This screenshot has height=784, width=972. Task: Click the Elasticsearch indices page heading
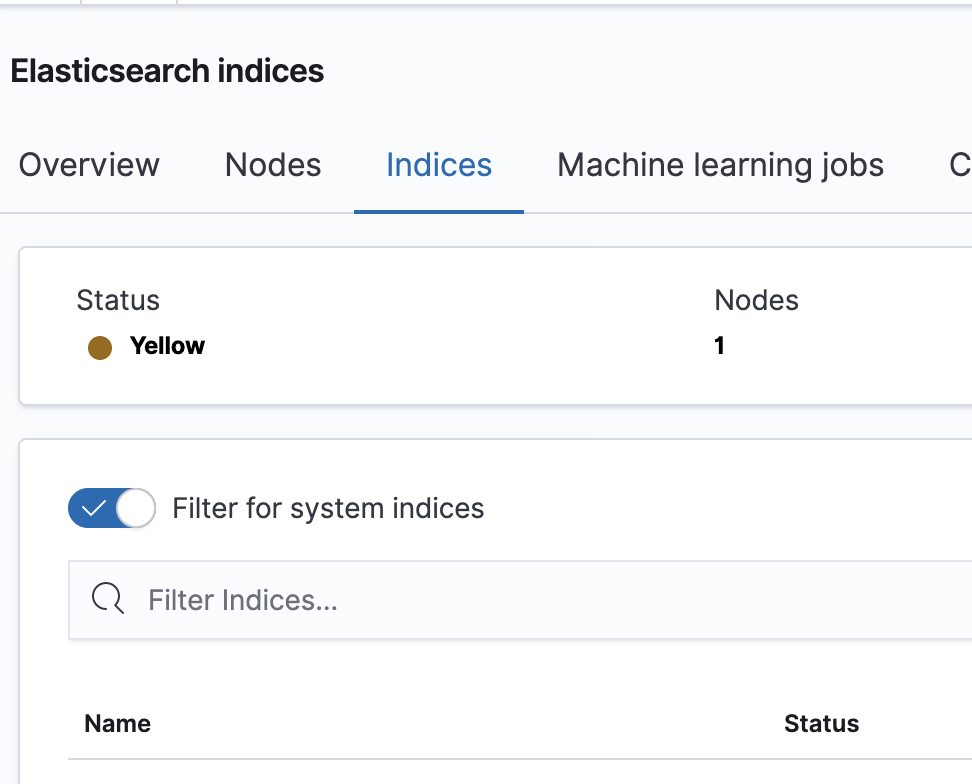point(167,71)
